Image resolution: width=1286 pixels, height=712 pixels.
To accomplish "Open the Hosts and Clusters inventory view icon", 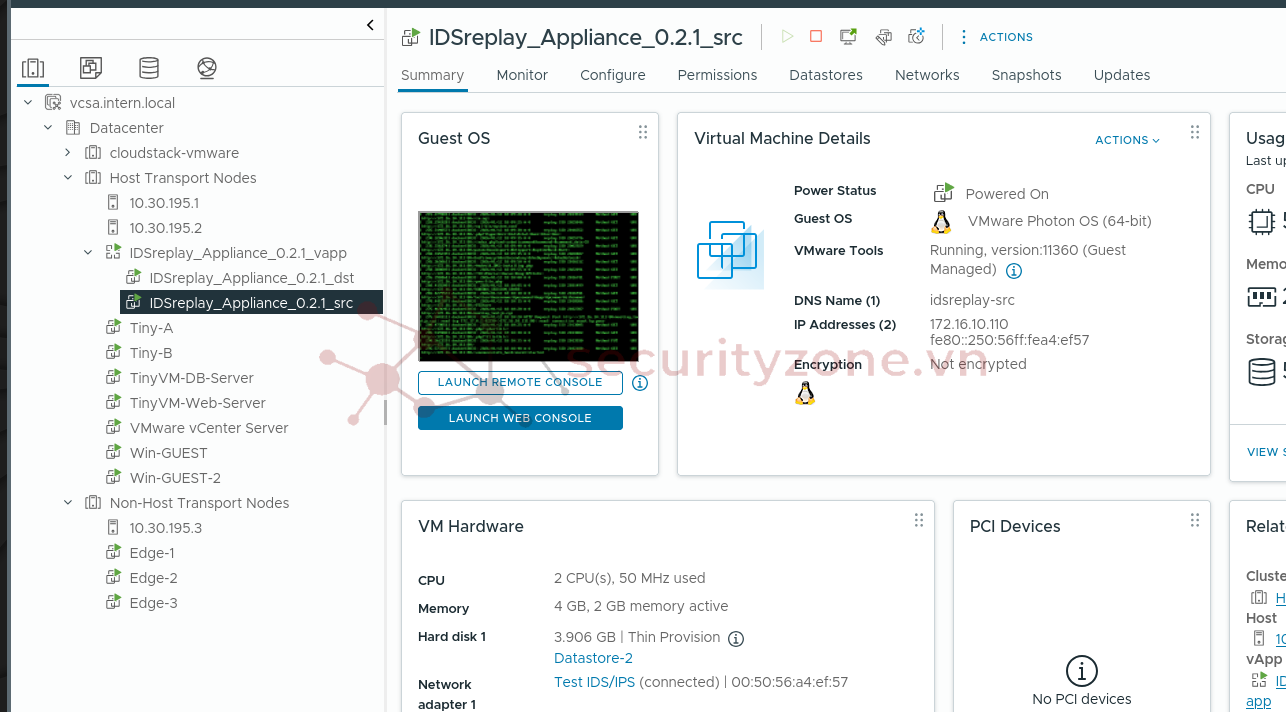I will (33, 68).
